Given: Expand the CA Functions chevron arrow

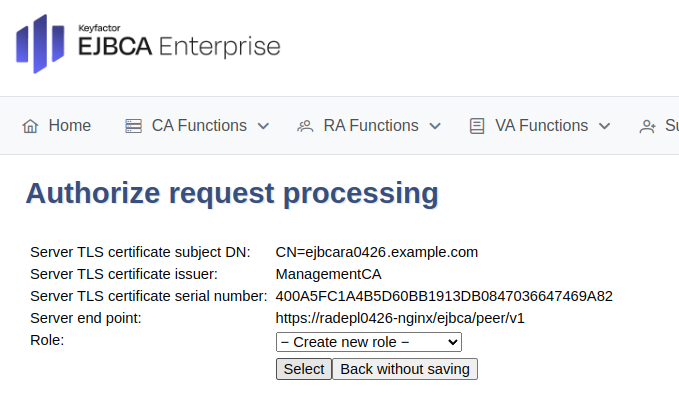Looking at the screenshot, I should 263,126.
